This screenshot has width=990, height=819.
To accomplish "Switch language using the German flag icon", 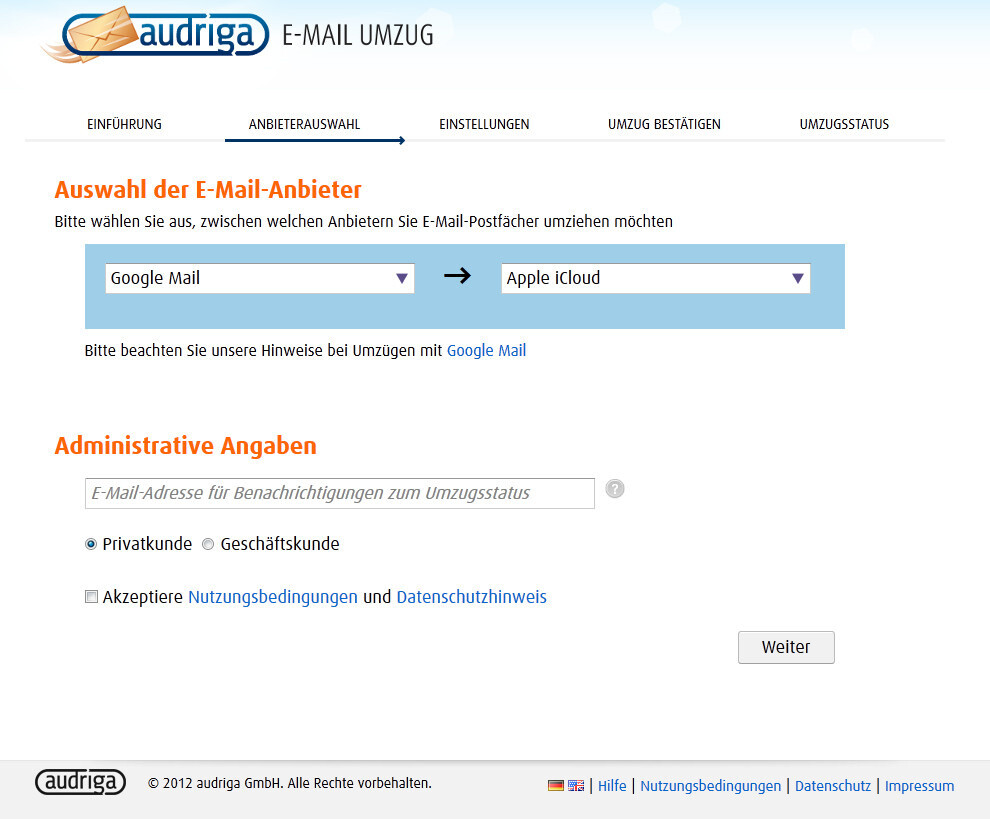I will (x=555, y=785).
